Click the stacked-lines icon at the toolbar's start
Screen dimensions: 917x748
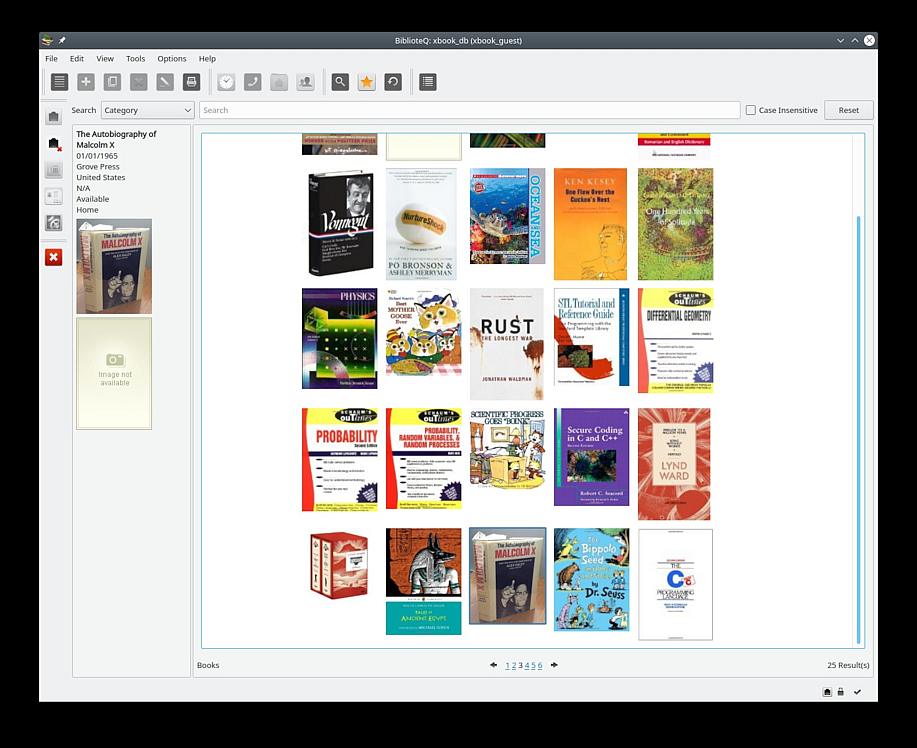coord(59,82)
